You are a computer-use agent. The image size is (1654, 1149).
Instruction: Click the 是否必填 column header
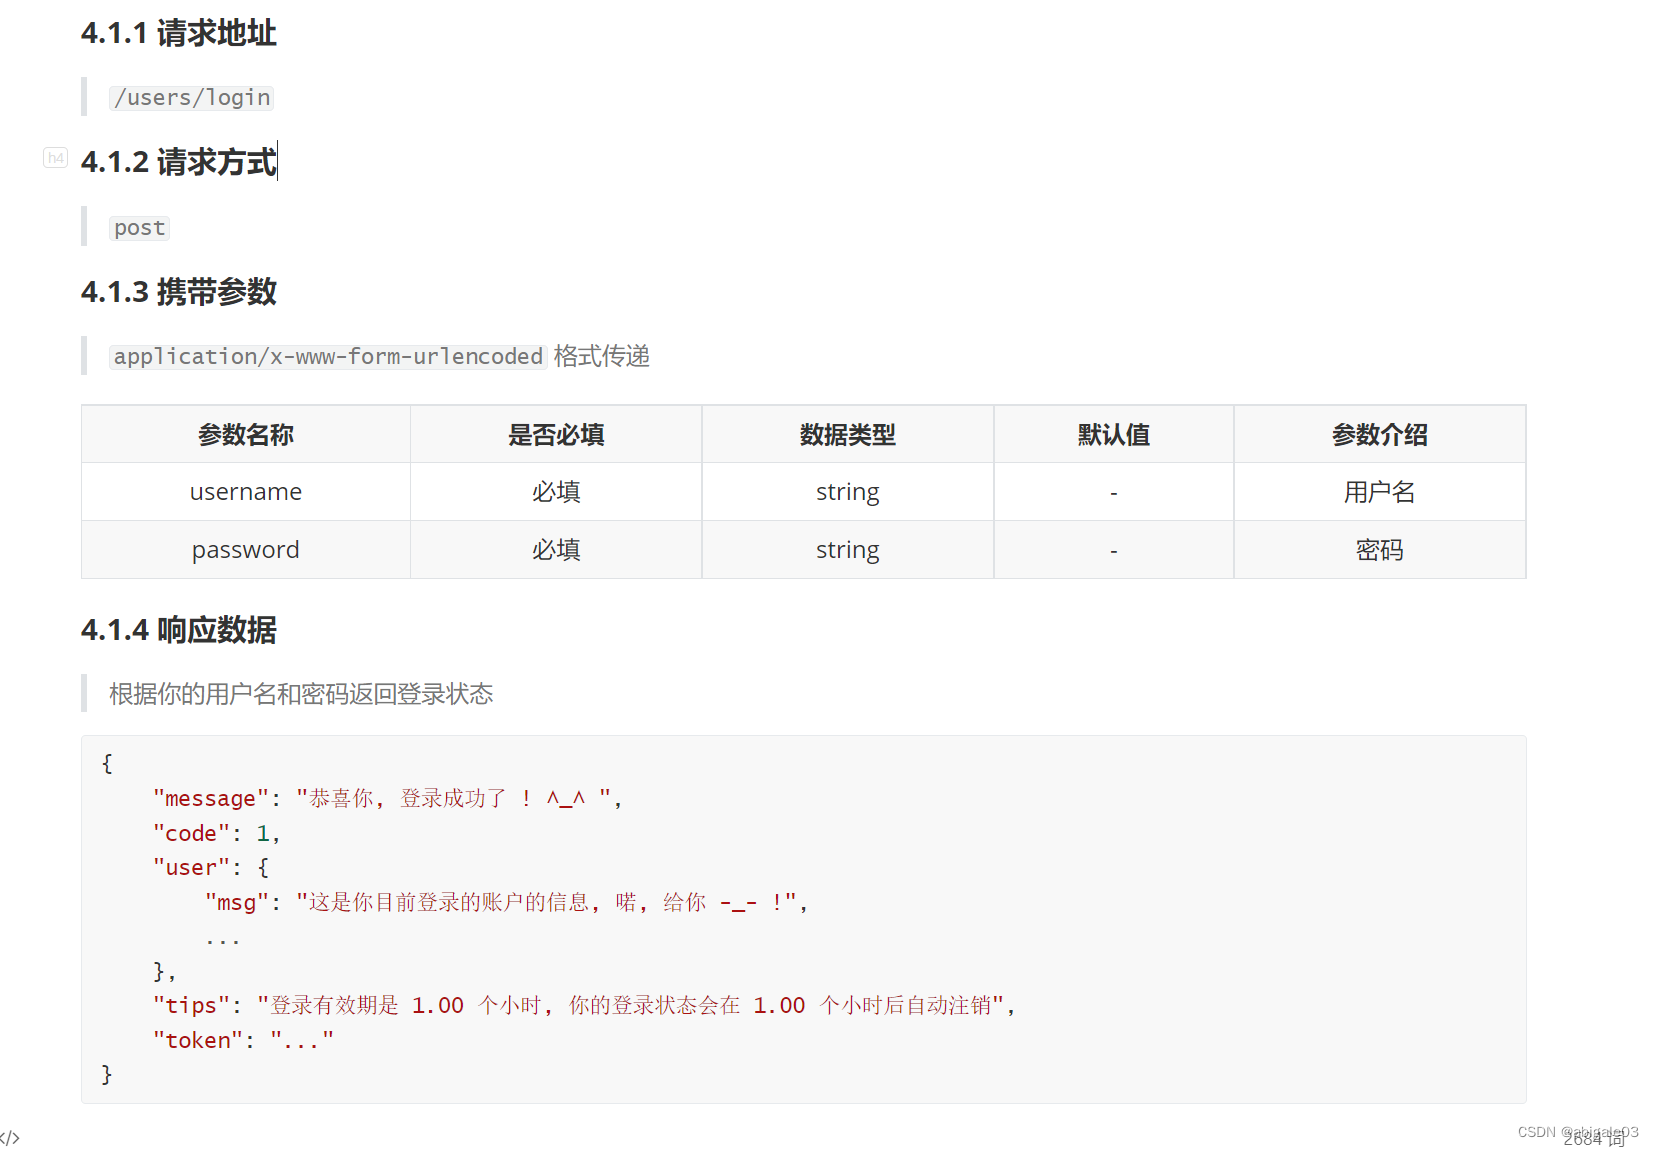tap(555, 434)
